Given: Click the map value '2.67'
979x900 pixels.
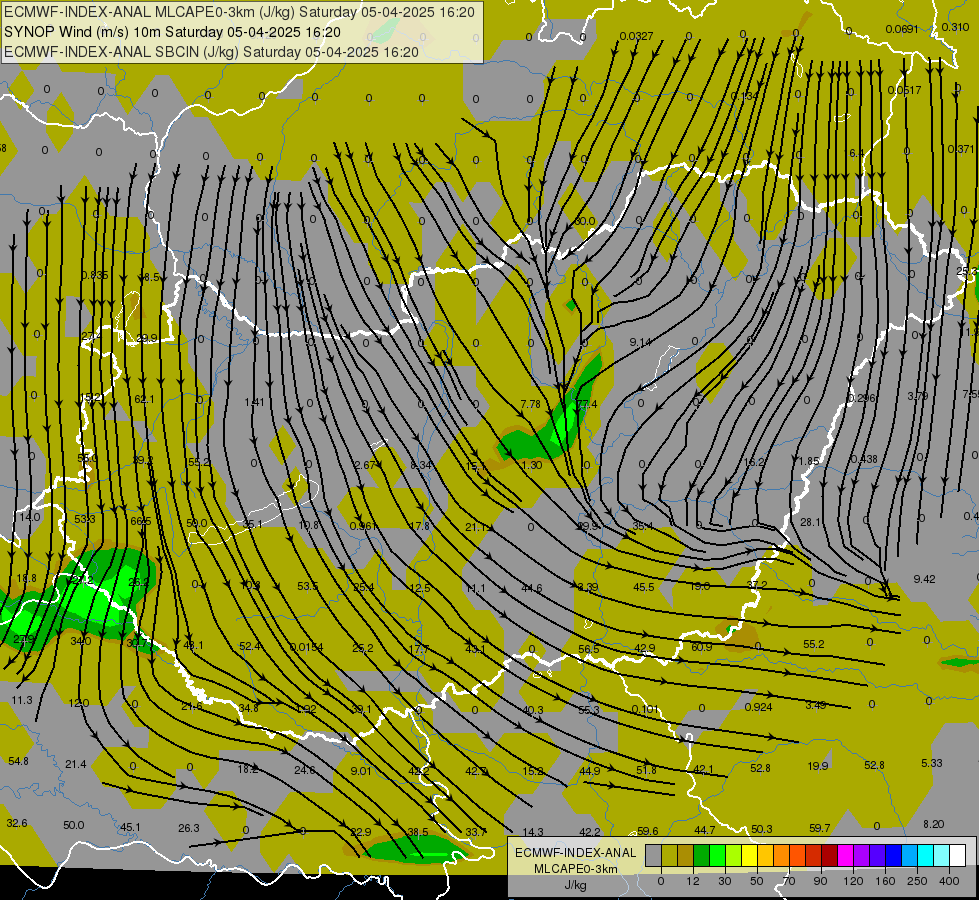Looking at the screenshot, I should [x=365, y=465].
